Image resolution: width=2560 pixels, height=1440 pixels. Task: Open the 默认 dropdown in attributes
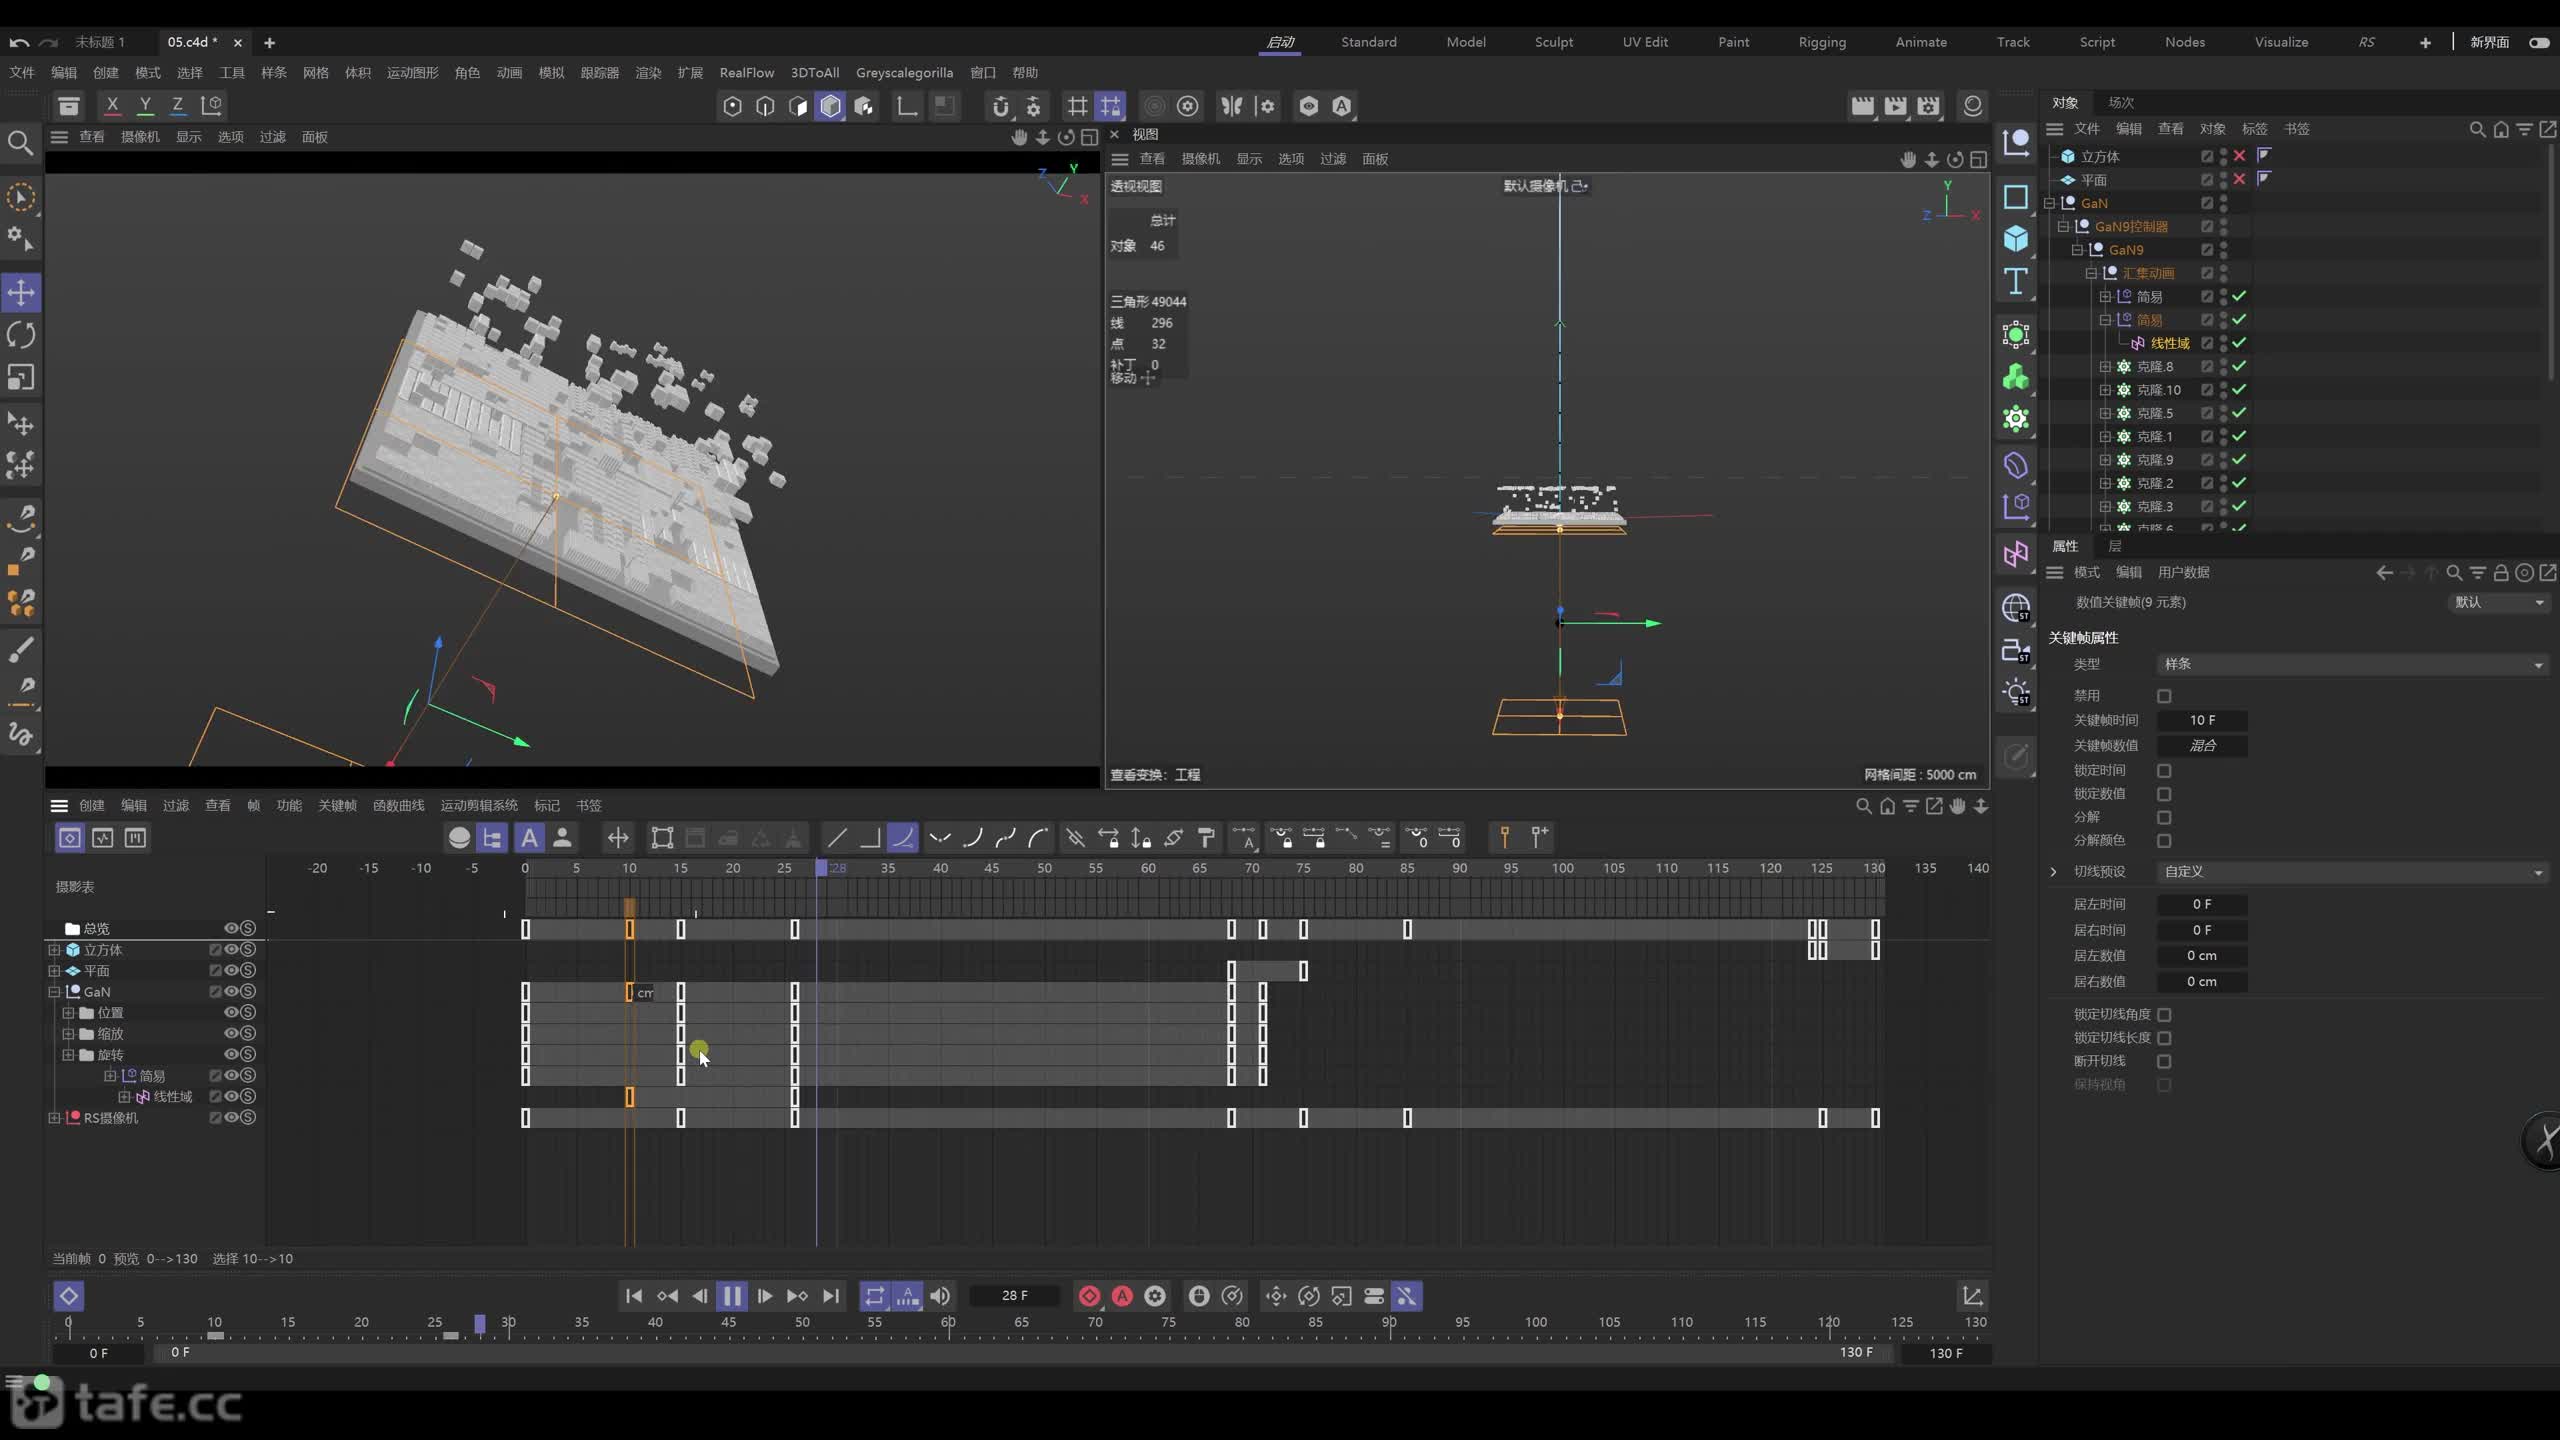[x=2498, y=602]
